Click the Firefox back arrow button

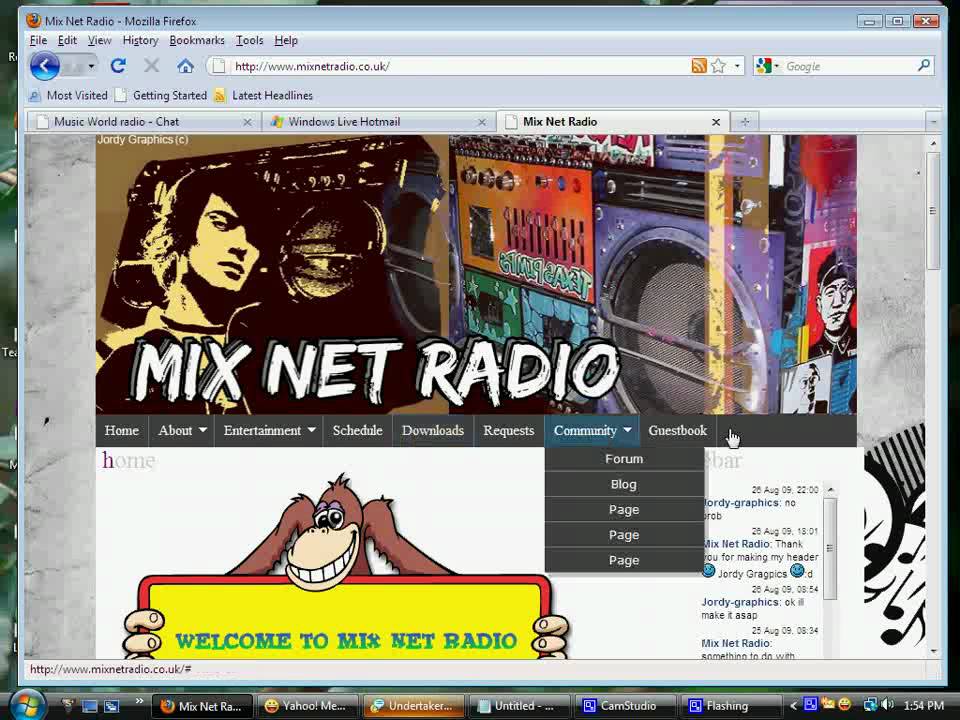pyautogui.click(x=45, y=66)
